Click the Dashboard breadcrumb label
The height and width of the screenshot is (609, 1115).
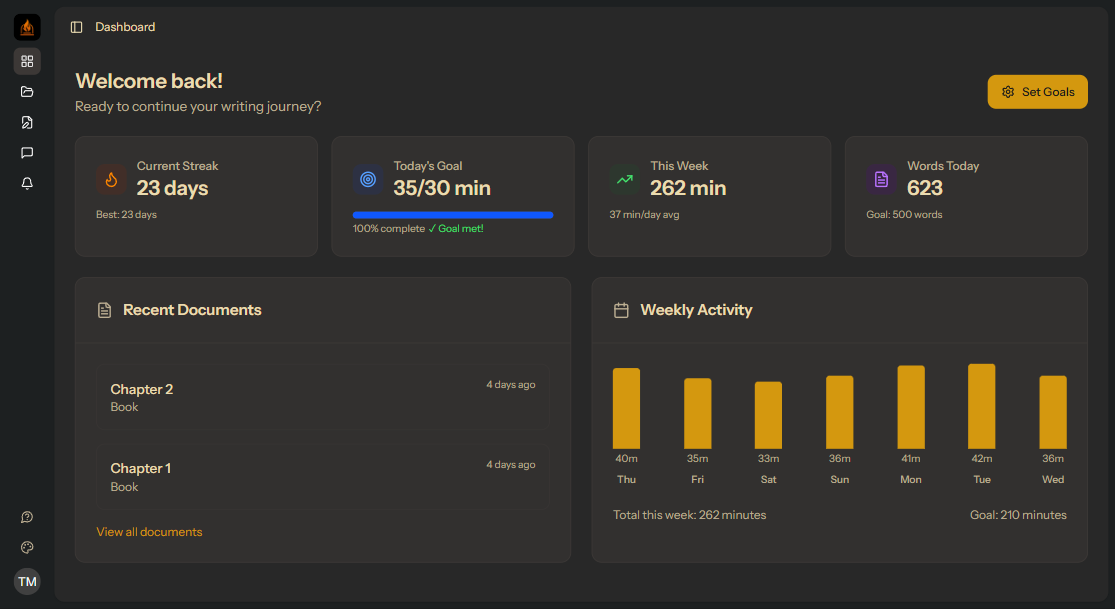pos(123,27)
